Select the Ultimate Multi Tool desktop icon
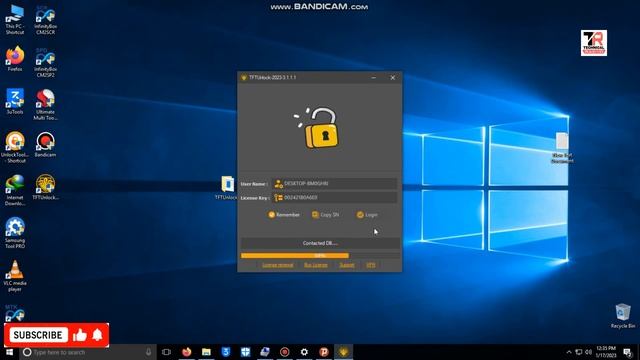 click(45, 105)
